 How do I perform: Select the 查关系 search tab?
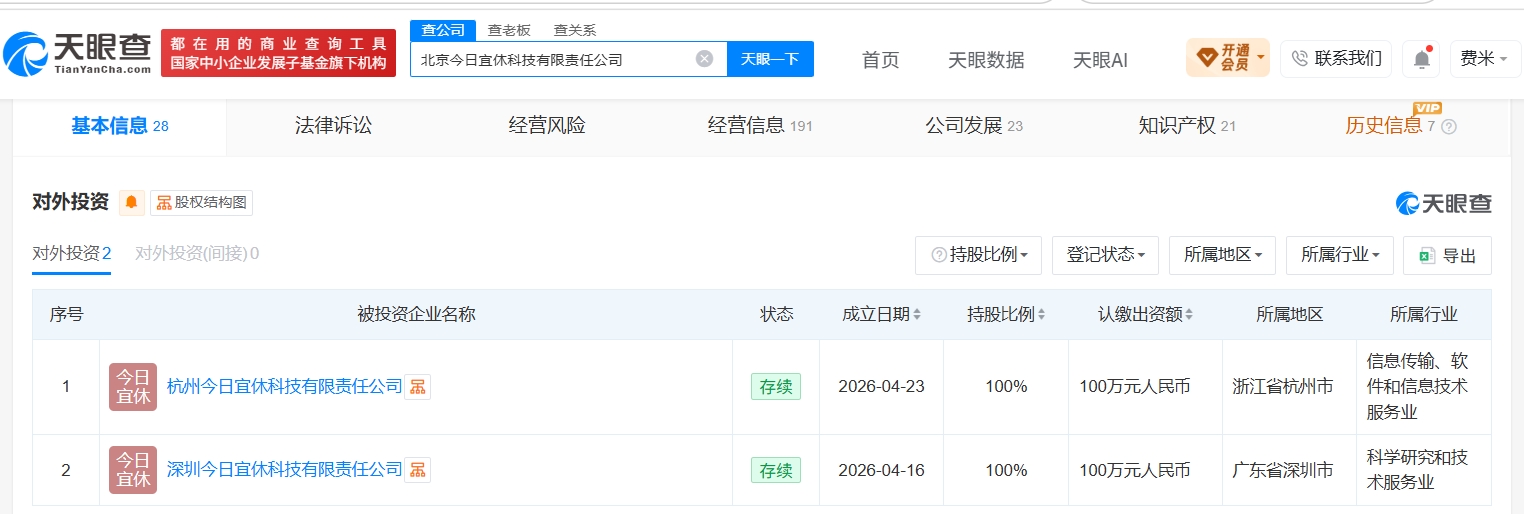point(574,30)
